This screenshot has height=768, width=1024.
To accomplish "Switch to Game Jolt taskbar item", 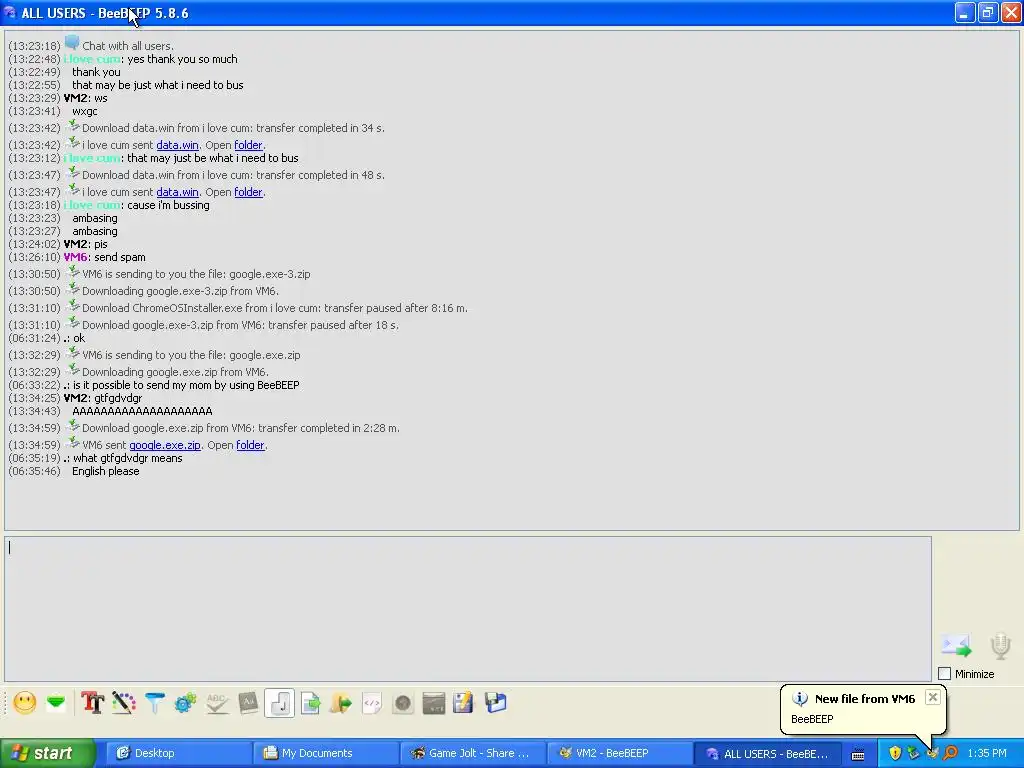I will point(473,754).
